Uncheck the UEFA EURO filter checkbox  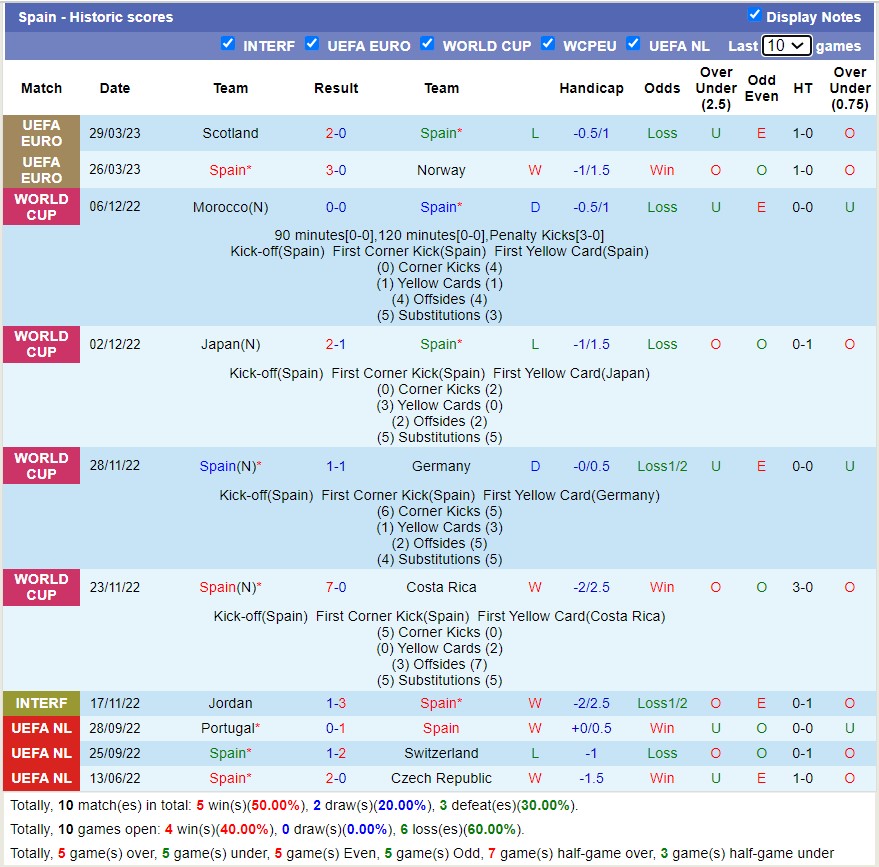[x=312, y=44]
